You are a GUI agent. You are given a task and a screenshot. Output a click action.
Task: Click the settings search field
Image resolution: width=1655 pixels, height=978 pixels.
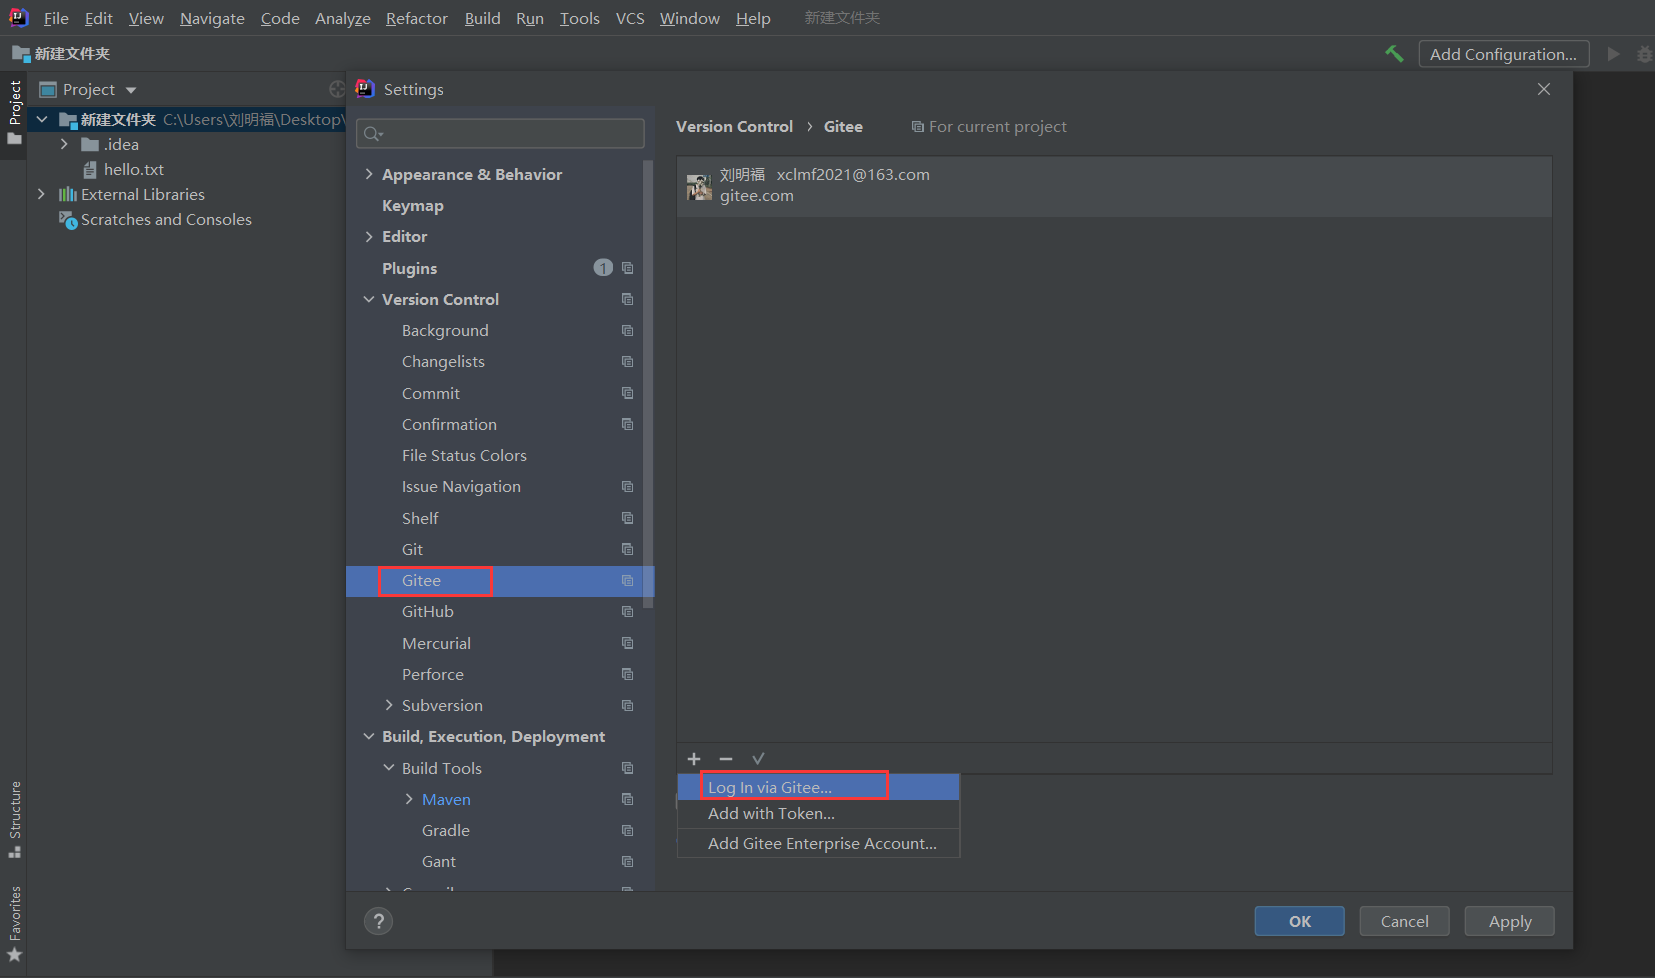[x=501, y=133]
